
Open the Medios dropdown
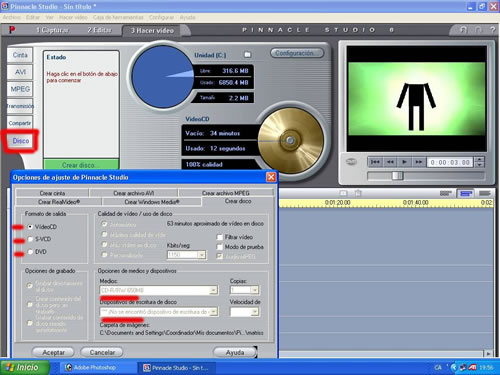[x=213, y=290]
